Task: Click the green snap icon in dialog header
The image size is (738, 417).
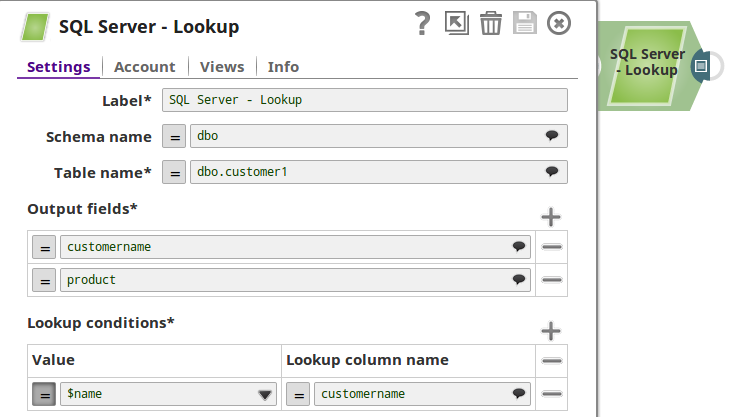Action: 35,27
